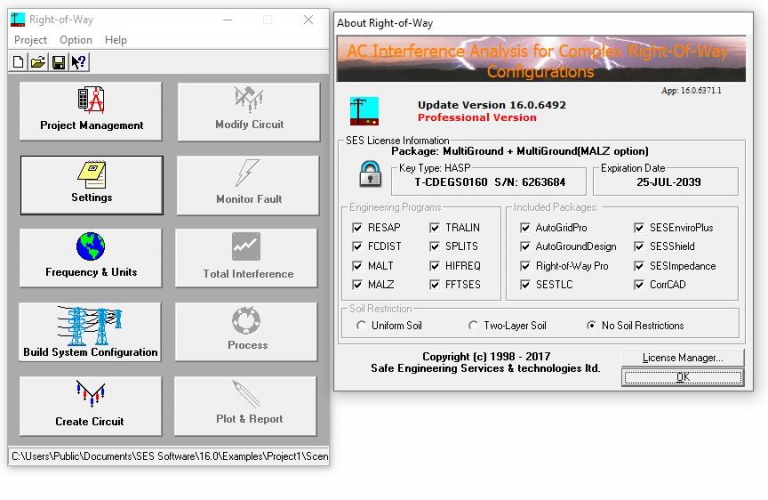Close the Right-of-Way main window
The height and width of the screenshot is (500, 768).
point(308,20)
